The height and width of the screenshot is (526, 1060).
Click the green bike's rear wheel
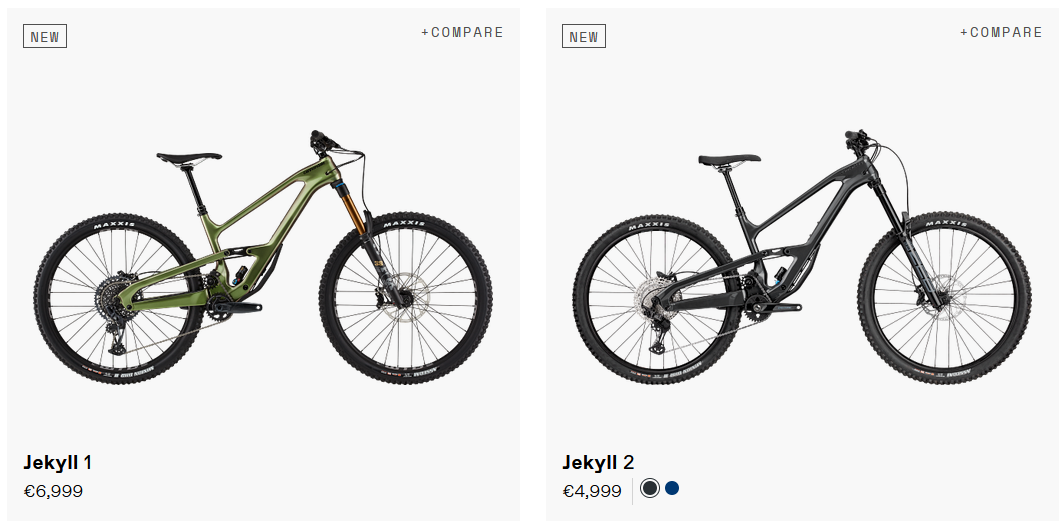(119, 298)
